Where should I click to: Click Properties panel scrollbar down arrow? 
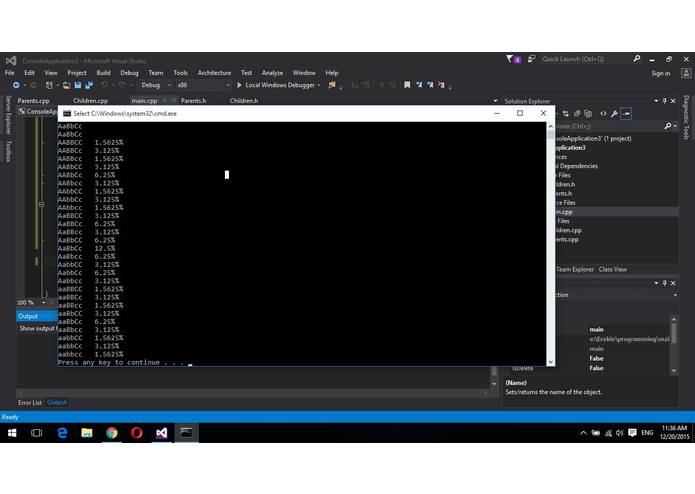pyautogui.click(x=674, y=371)
